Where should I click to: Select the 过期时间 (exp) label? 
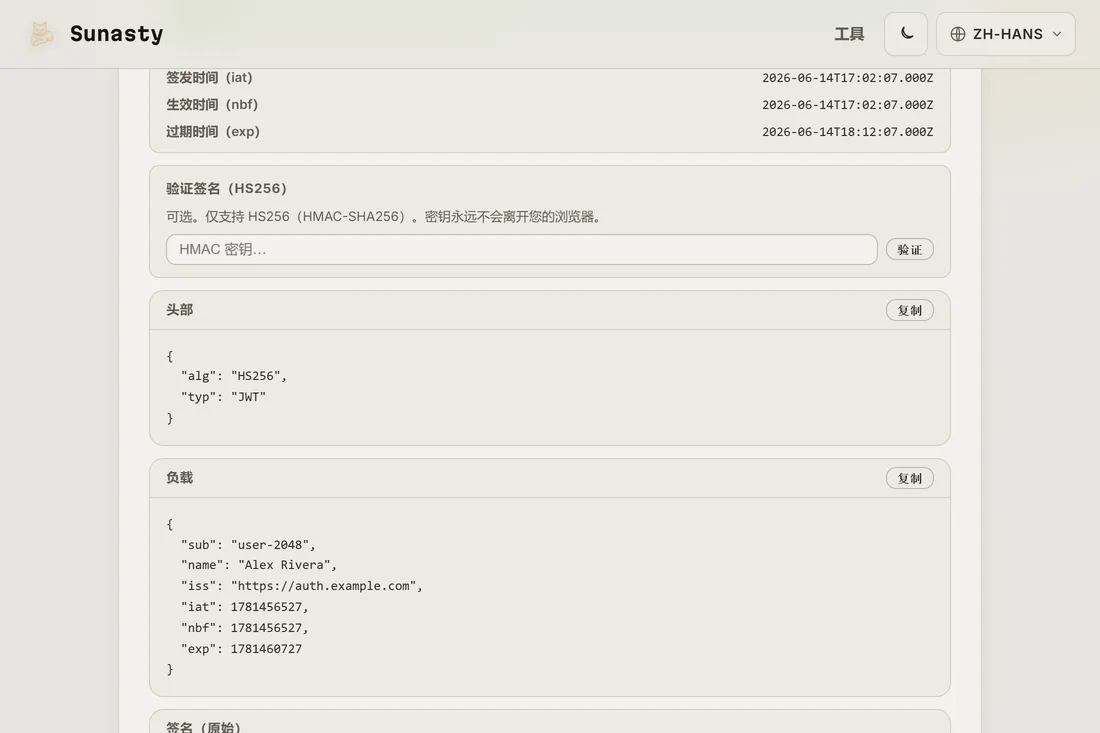(213, 132)
